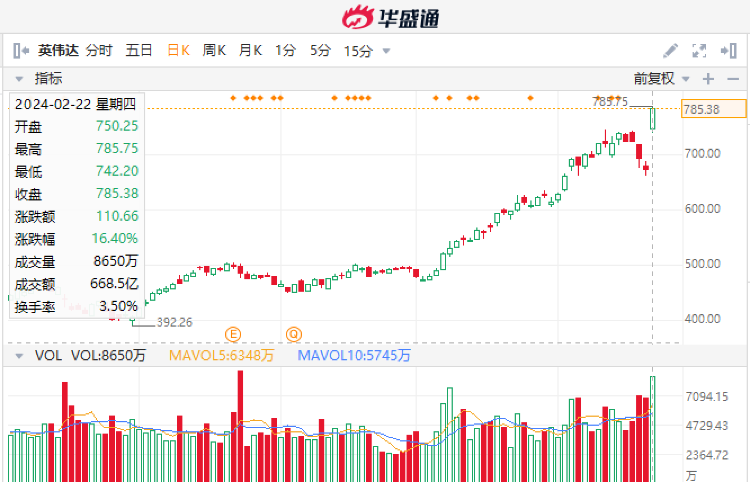Click the date 2024-02-22 星期四
Image resolution: width=750 pixels, height=482 pixels.
tap(75, 104)
